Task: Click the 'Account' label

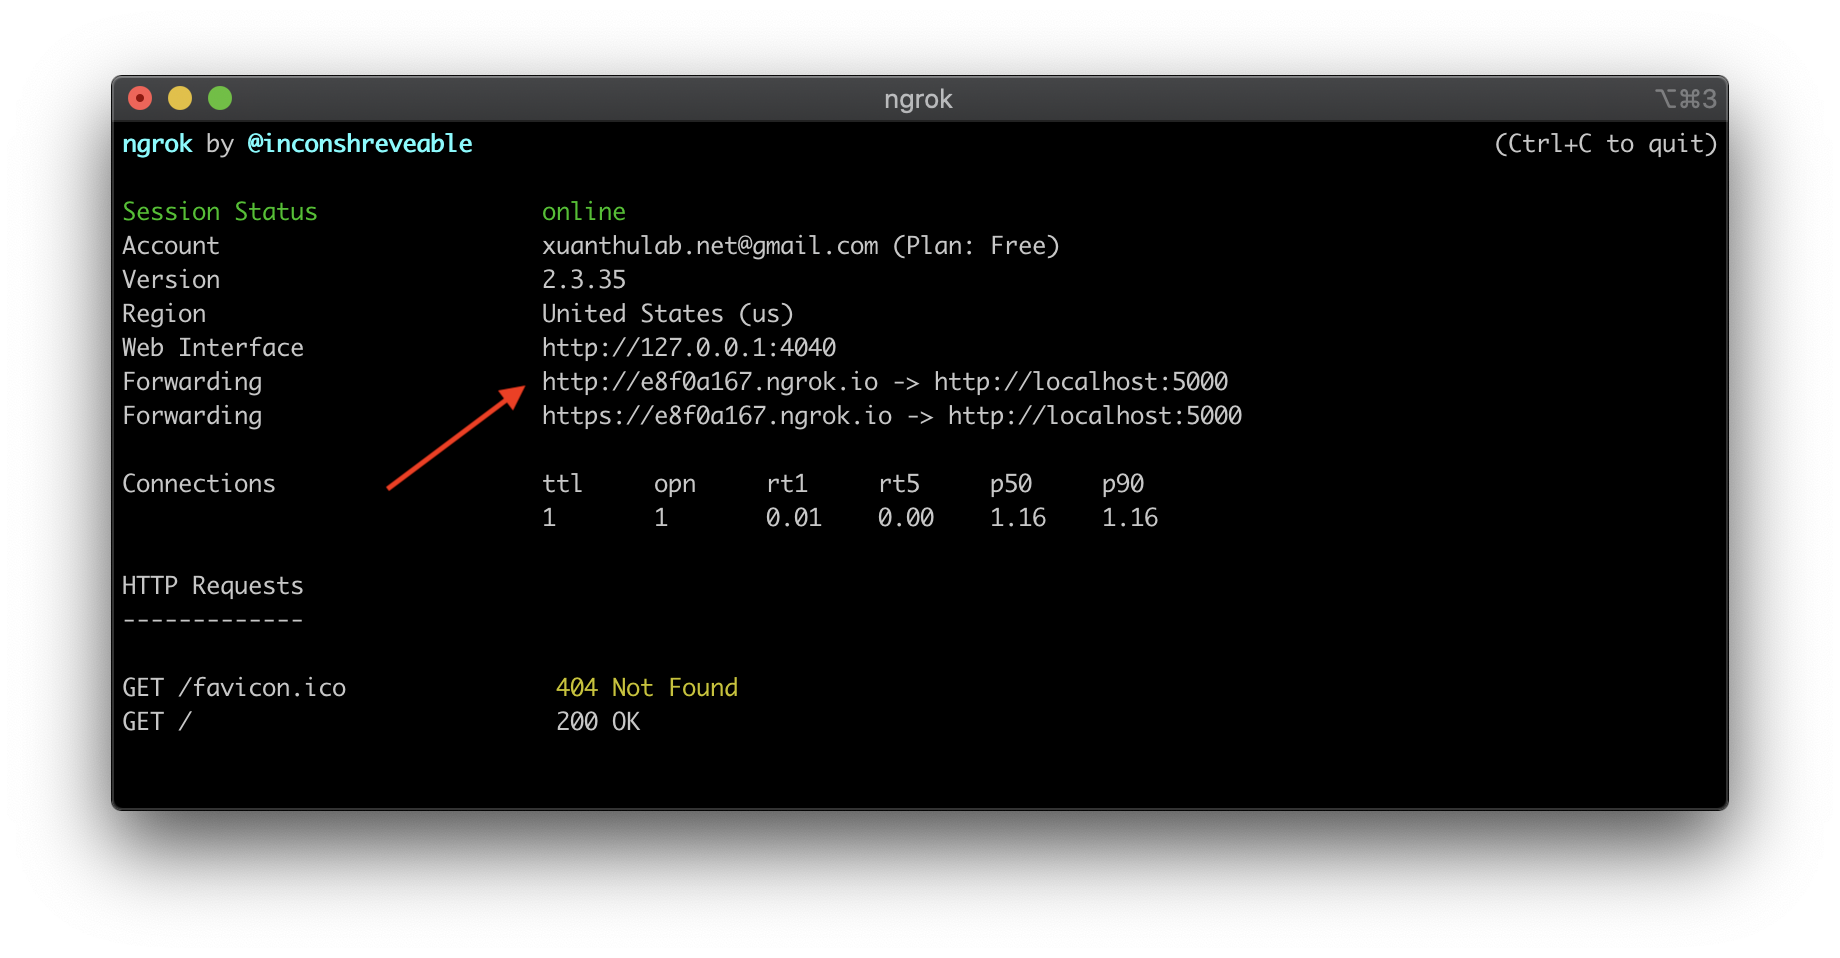Action: coord(171,246)
